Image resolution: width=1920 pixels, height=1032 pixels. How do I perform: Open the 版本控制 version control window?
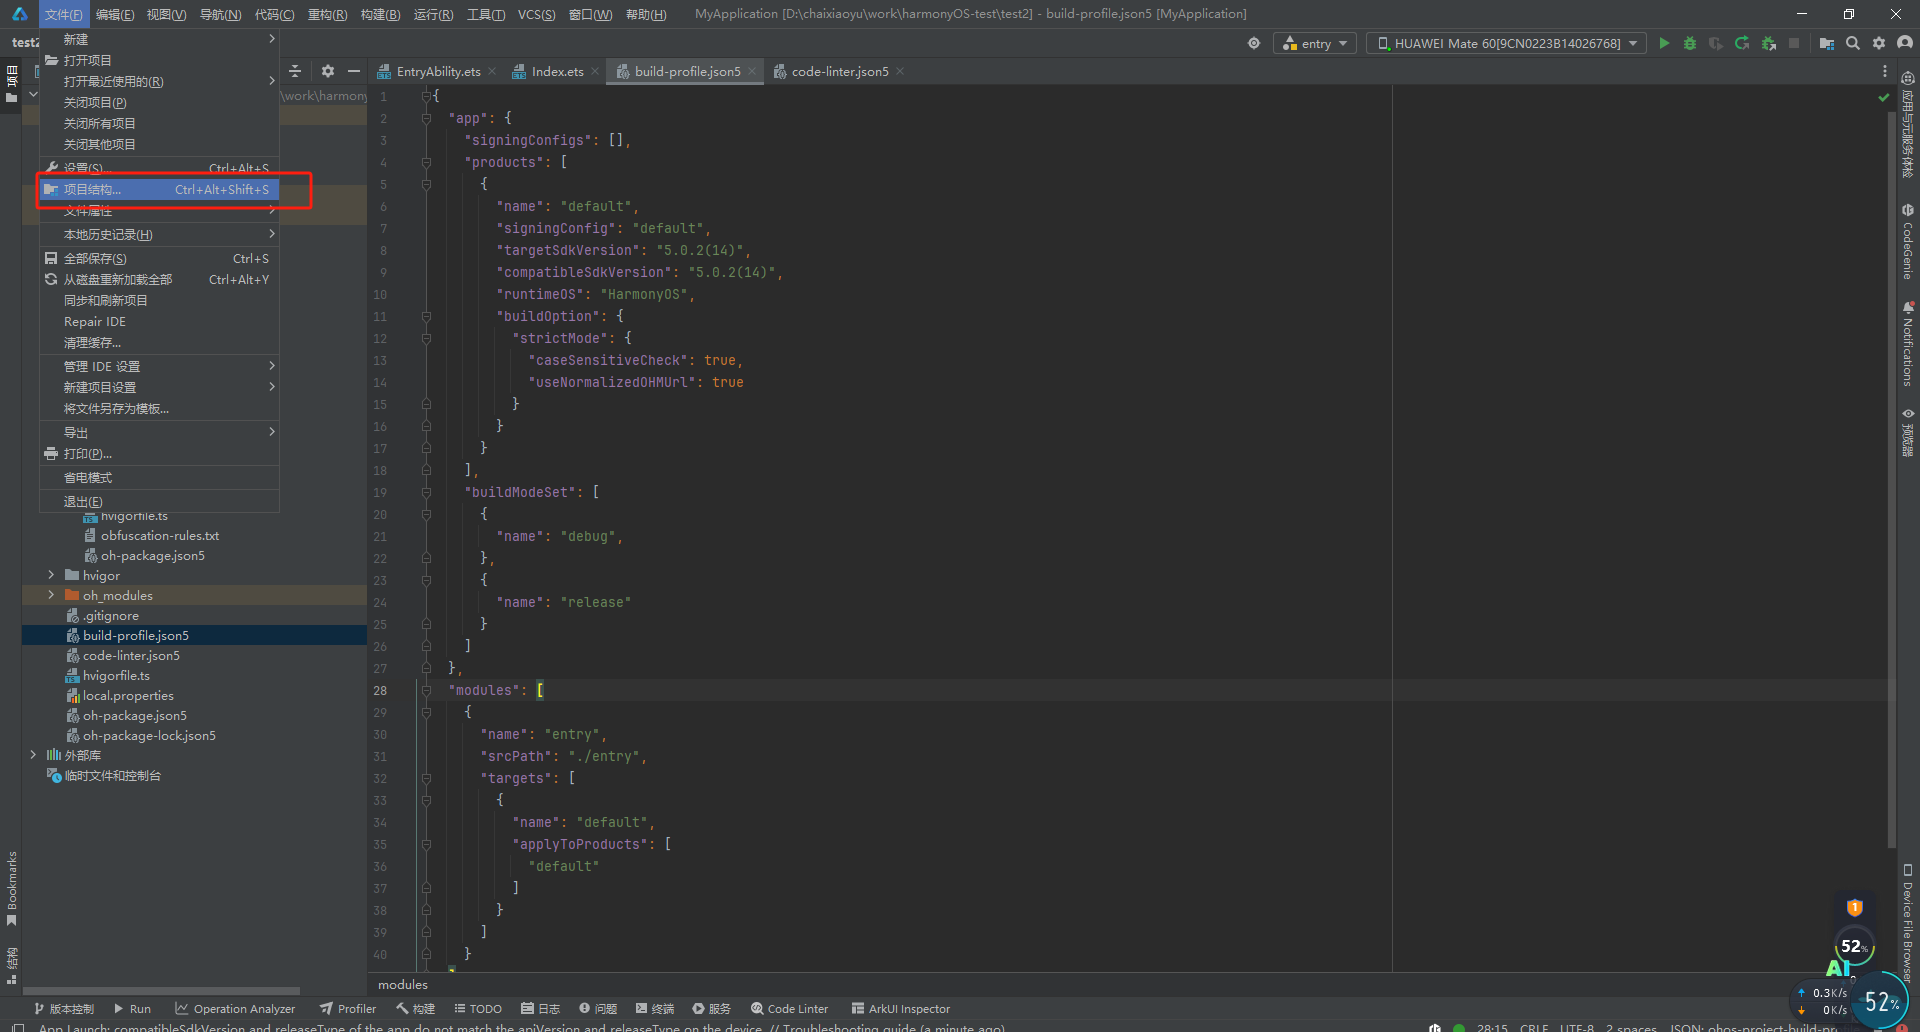pyautogui.click(x=64, y=1009)
